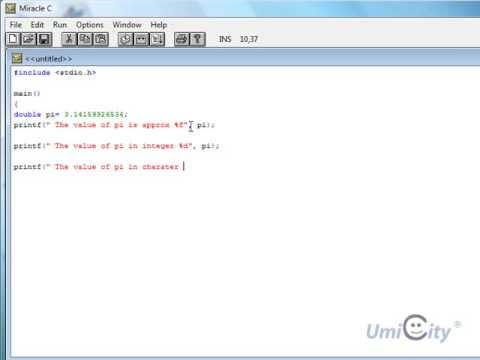Open a file using the folder icon
The width and height of the screenshot is (480, 360).
click(x=29, y=39)
